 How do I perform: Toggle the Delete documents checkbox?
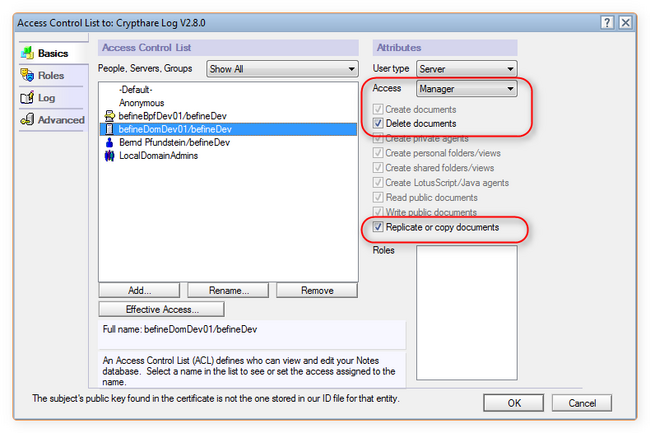coord(378,123)
